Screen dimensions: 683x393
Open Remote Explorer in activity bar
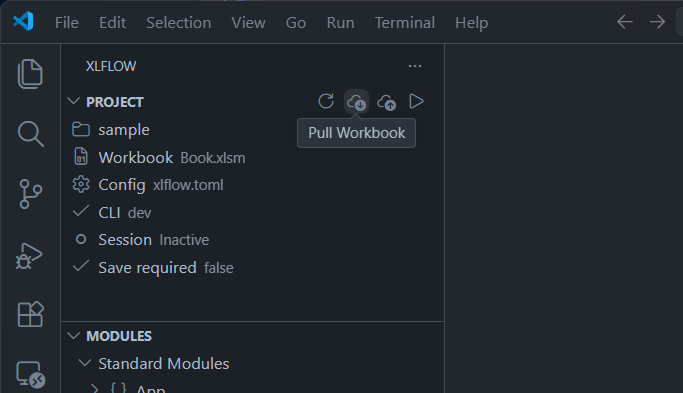click(x=30, y=374)
